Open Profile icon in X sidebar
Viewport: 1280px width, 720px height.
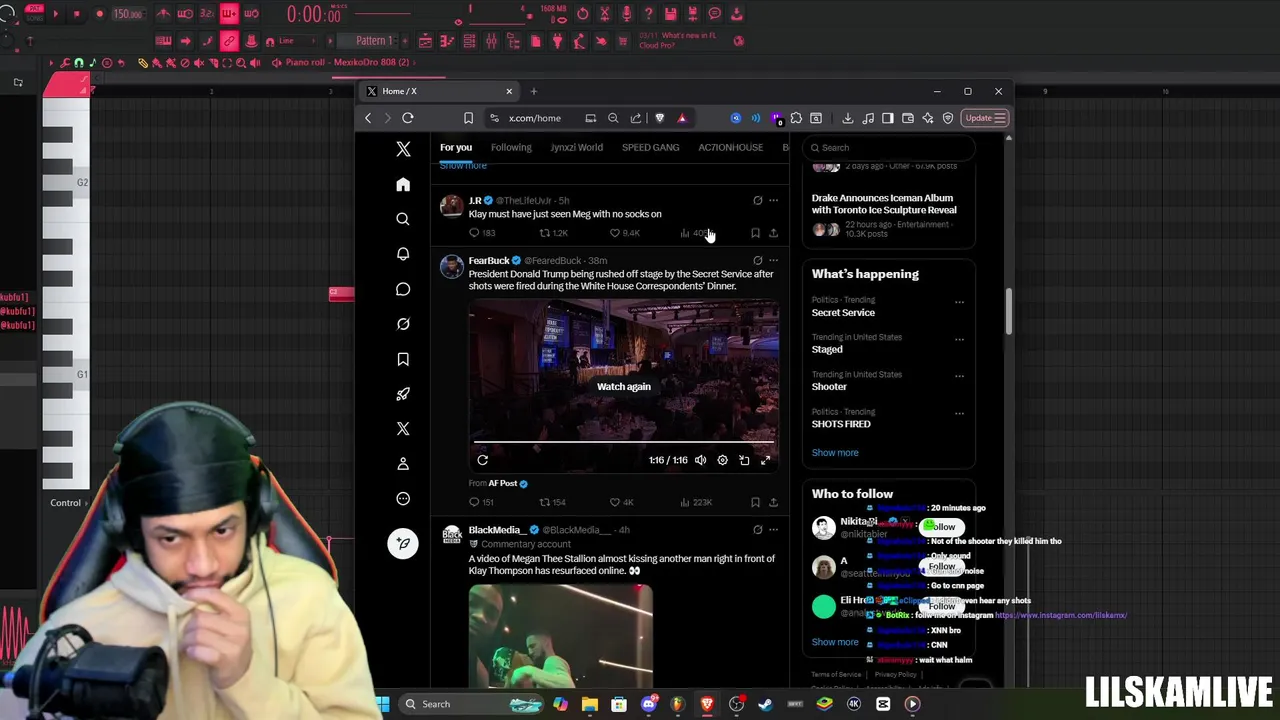(x=403, y=464)
